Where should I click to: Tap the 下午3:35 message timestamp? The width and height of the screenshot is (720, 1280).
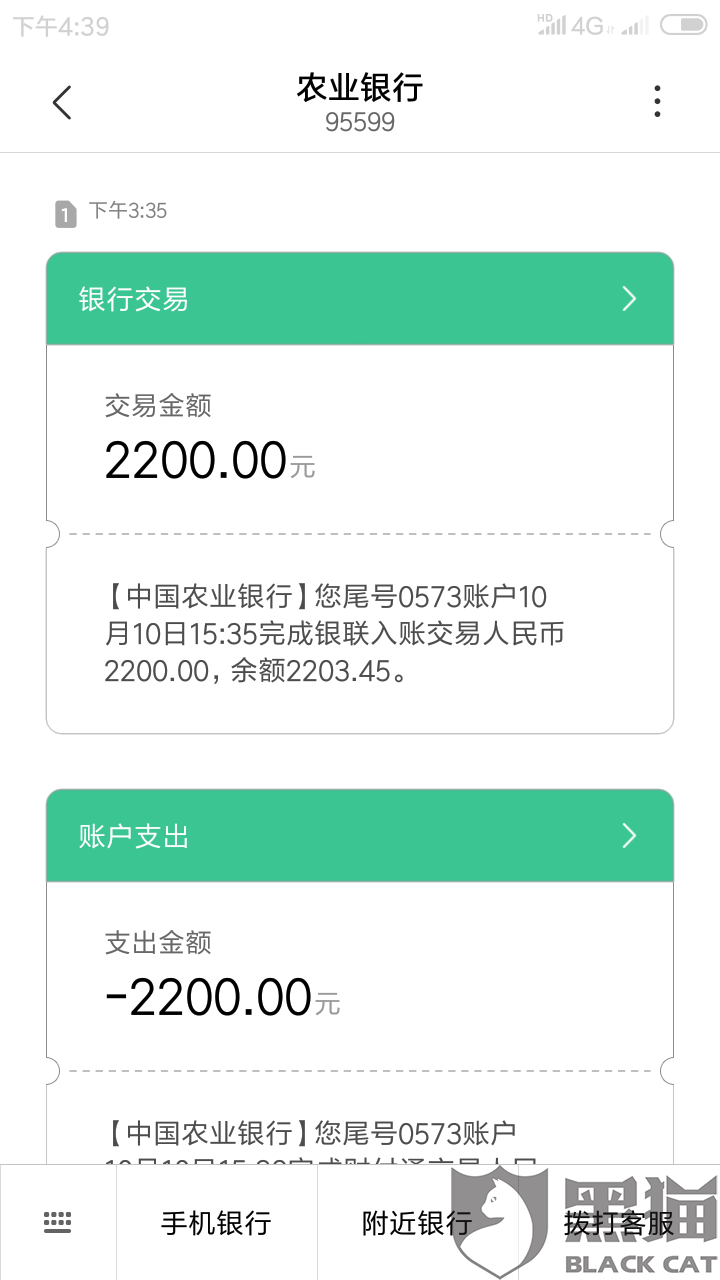click(x=128, y=211)
